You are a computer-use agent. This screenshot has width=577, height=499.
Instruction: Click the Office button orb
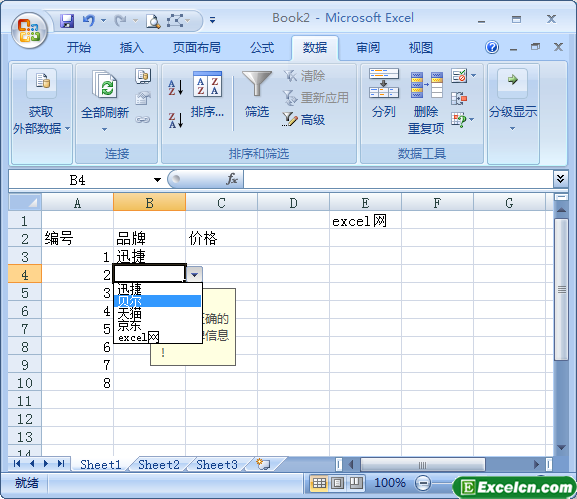(29, 31)
